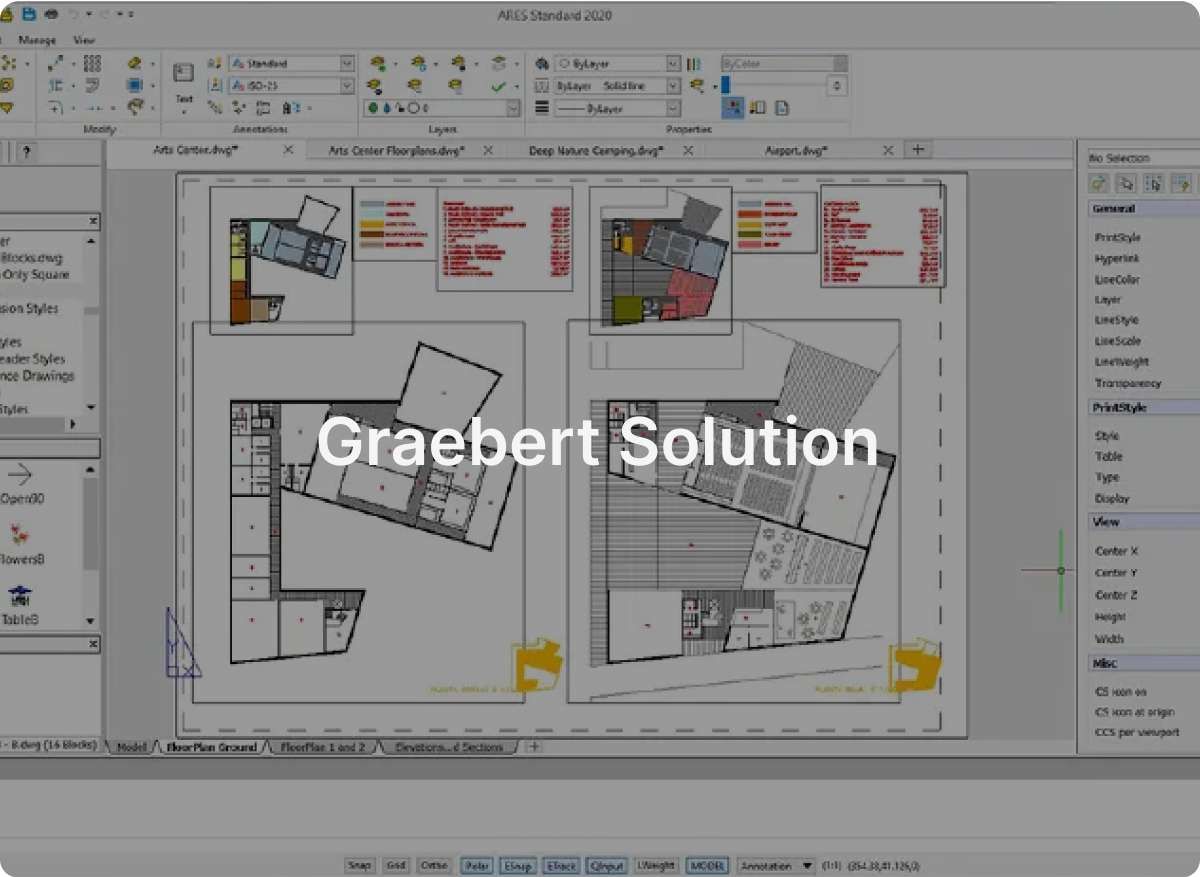Close the Airport.dwg tab
Image resolution: width=1200 pixels, height=877 pixels.
(888, 150)
